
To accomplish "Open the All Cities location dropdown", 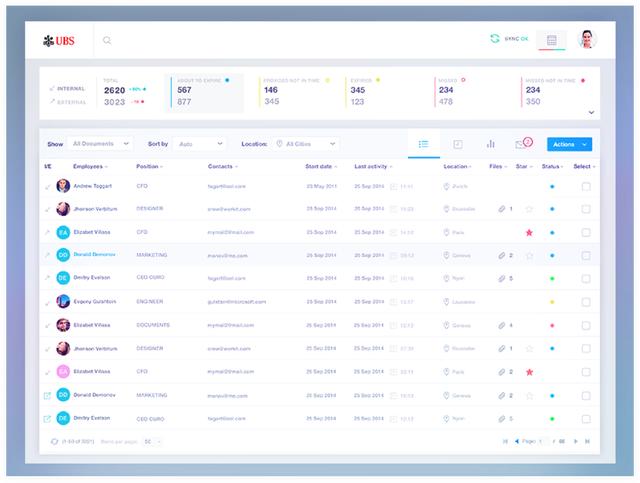I will click(306, 144).
